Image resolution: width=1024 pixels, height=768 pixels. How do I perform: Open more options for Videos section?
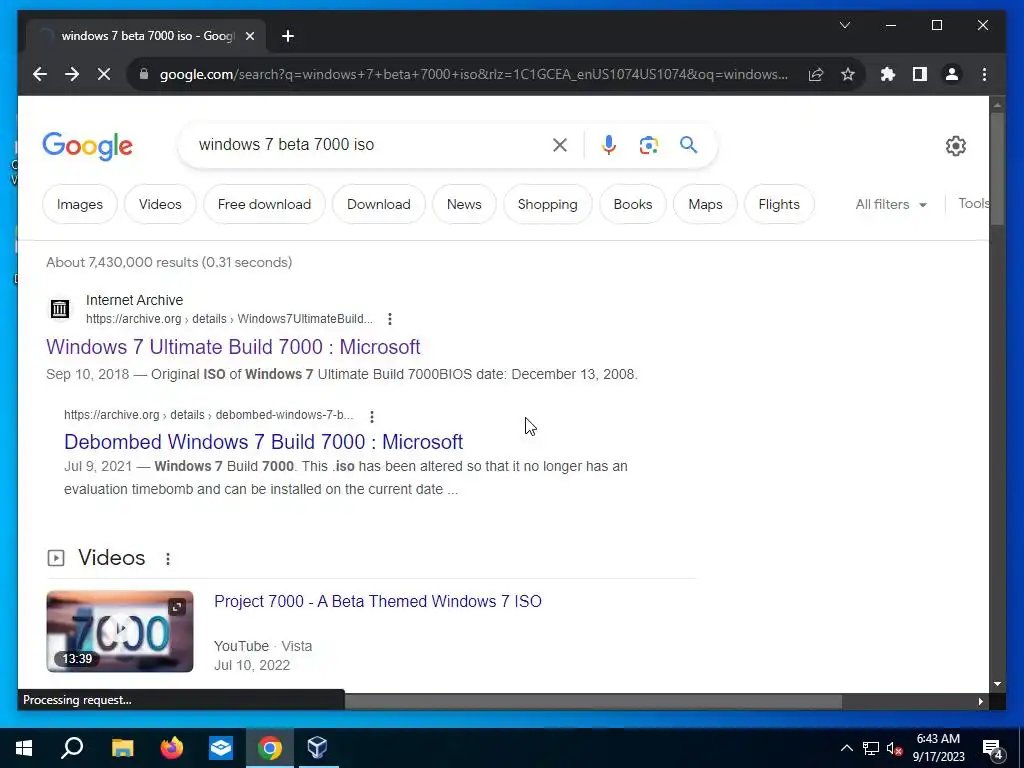pyautogui.click(x=168, y=559)
